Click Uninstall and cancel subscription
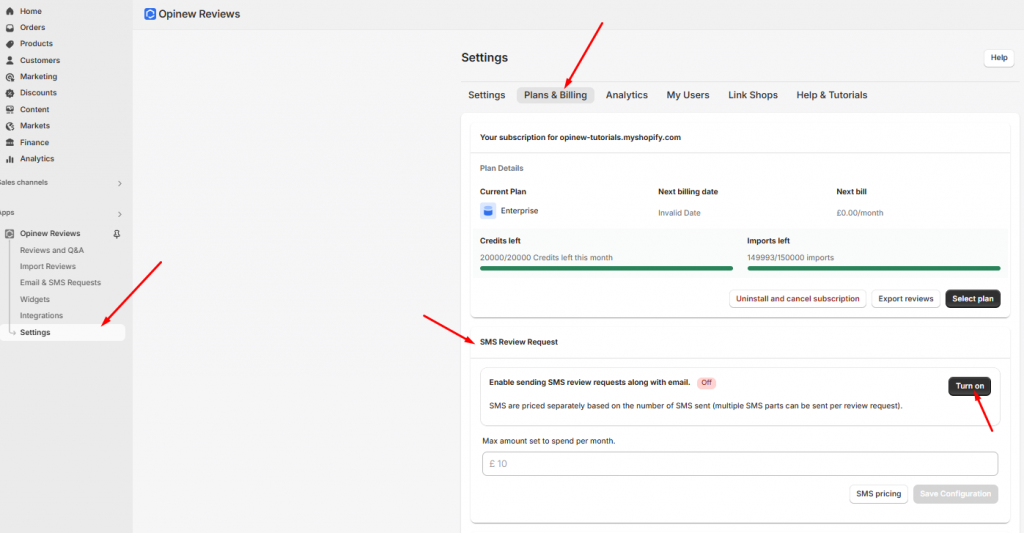 coord(797,299)
